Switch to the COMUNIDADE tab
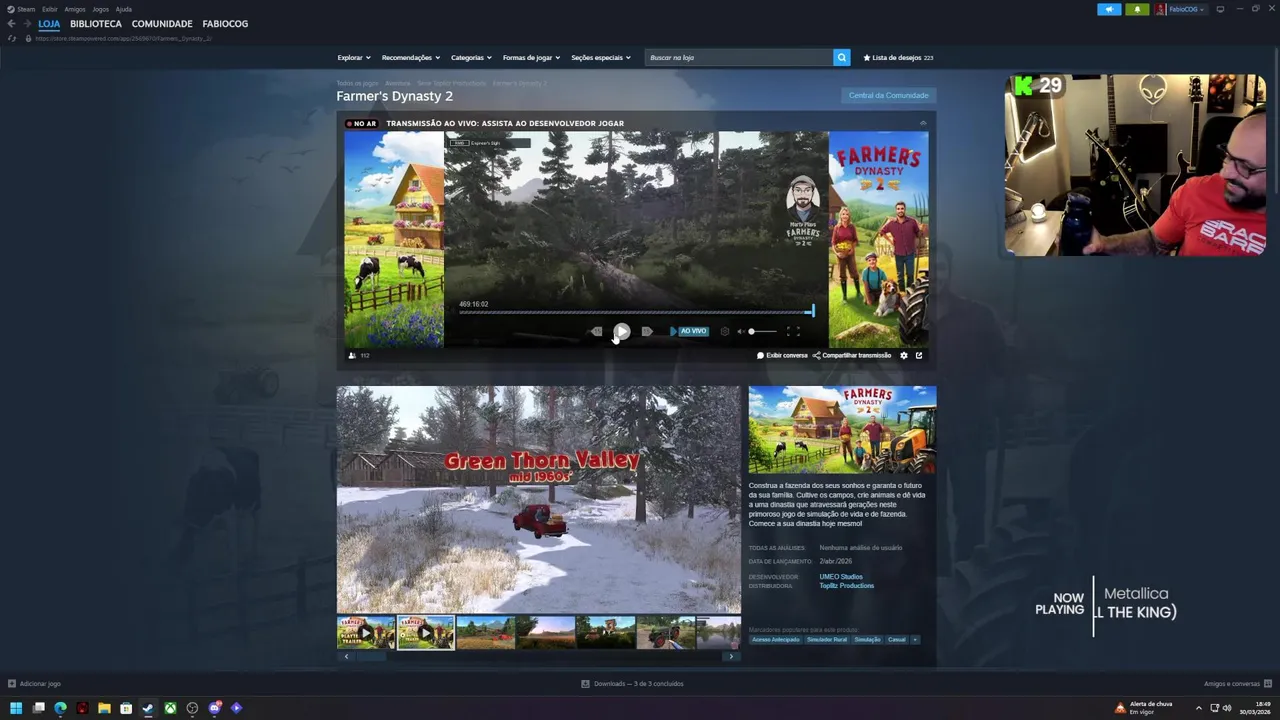1280x720 pixels. click(x=162, y=24)
